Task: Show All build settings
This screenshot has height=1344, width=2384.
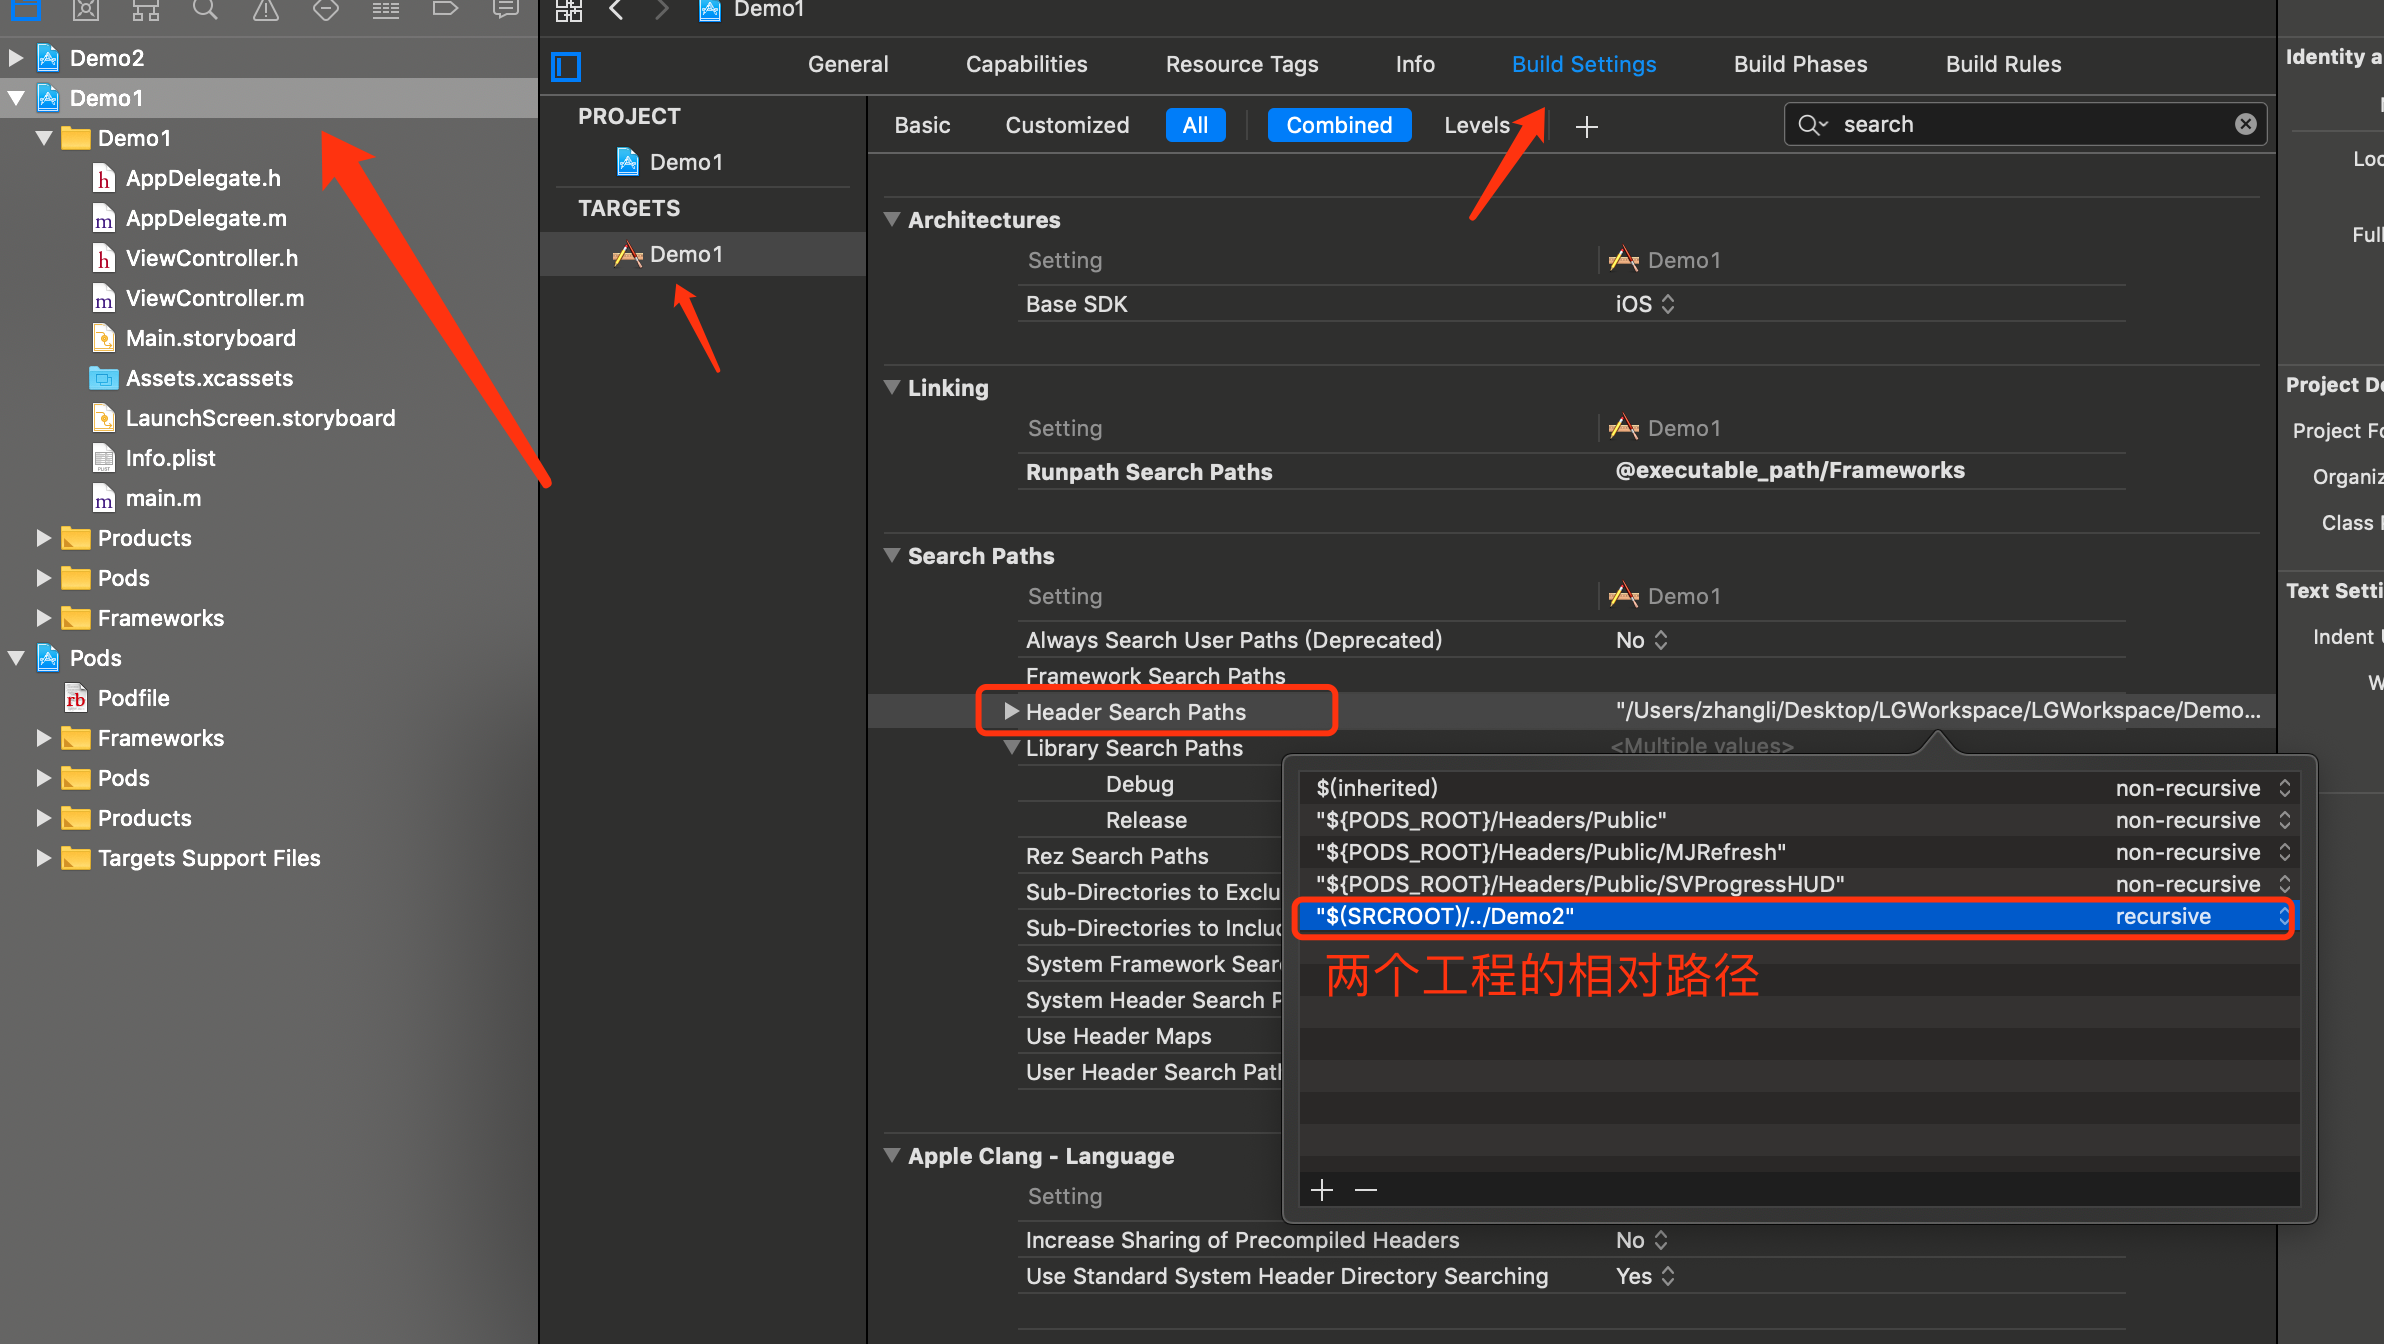Action: (1196, 125)
